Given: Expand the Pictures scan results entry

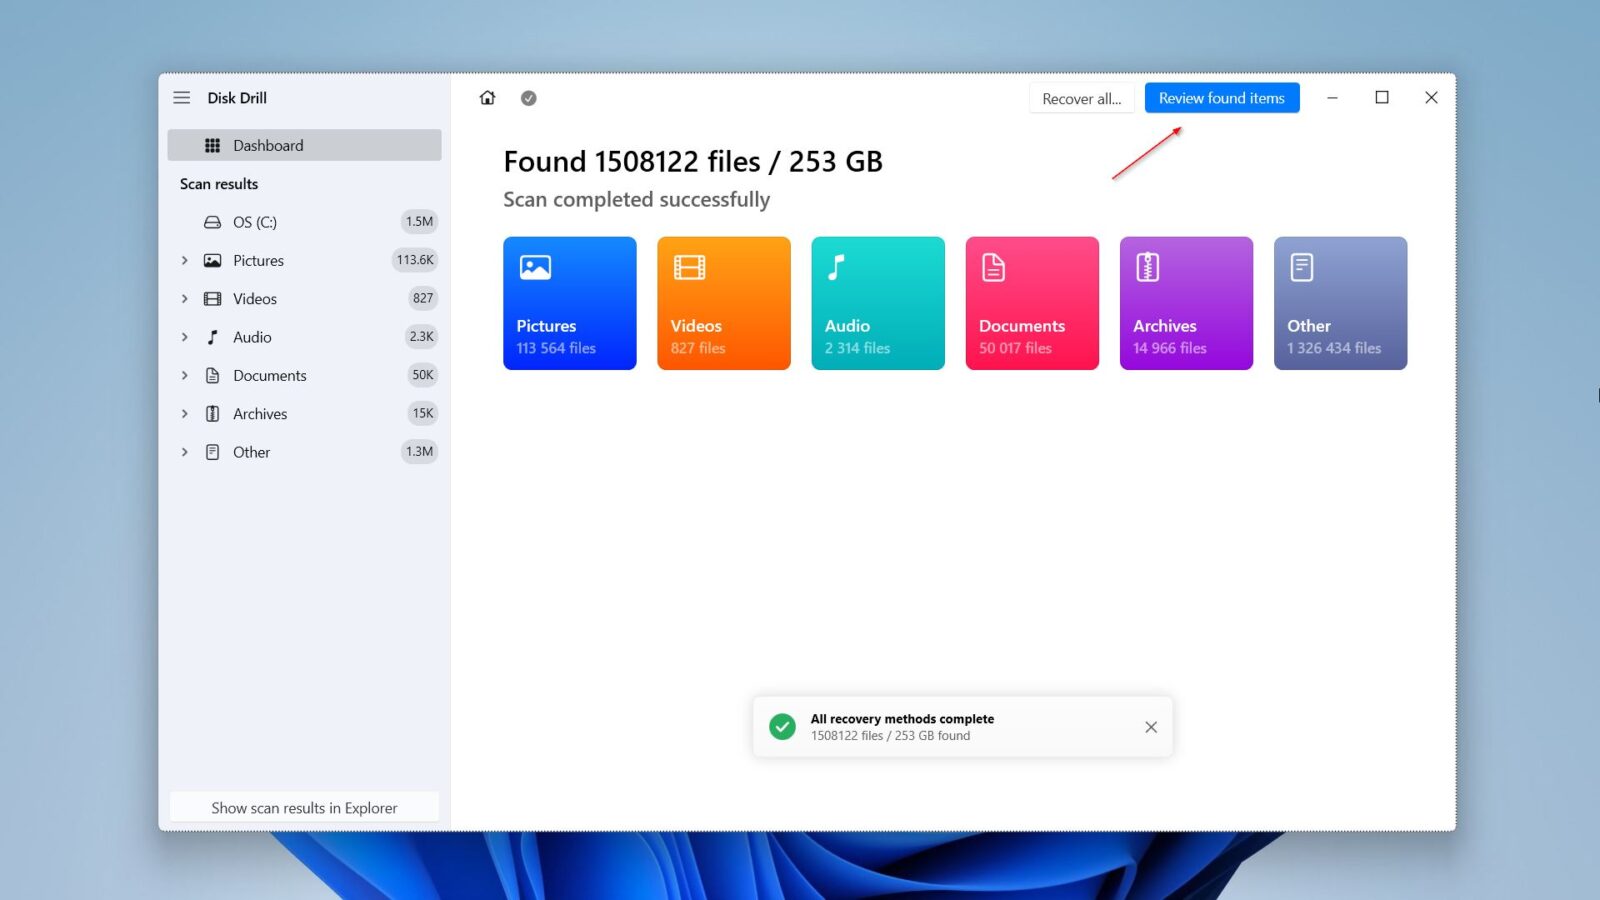Looking at the screenshot, I should pos(184,260).
